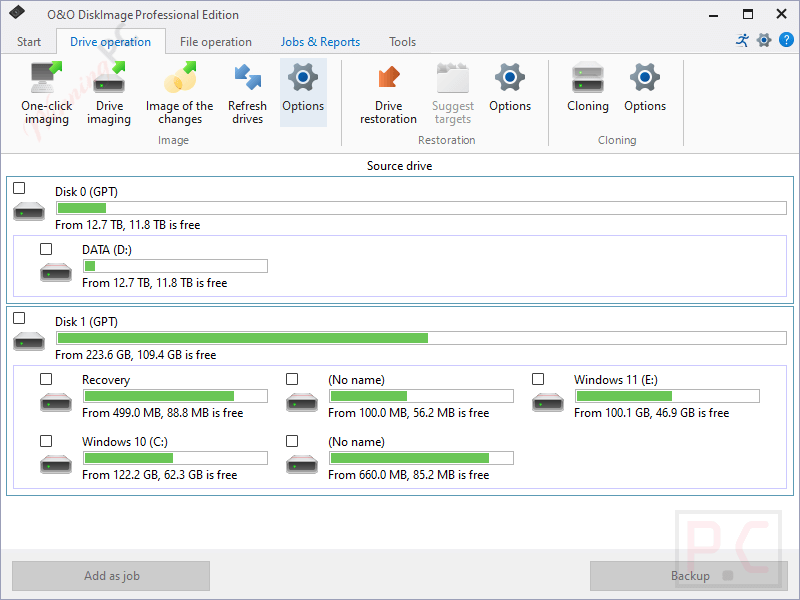This screenshot has width=800, height=600.
Task: Click 'From 223.6 GB, 109.4 GB is free' text
Action: point(135,355)
